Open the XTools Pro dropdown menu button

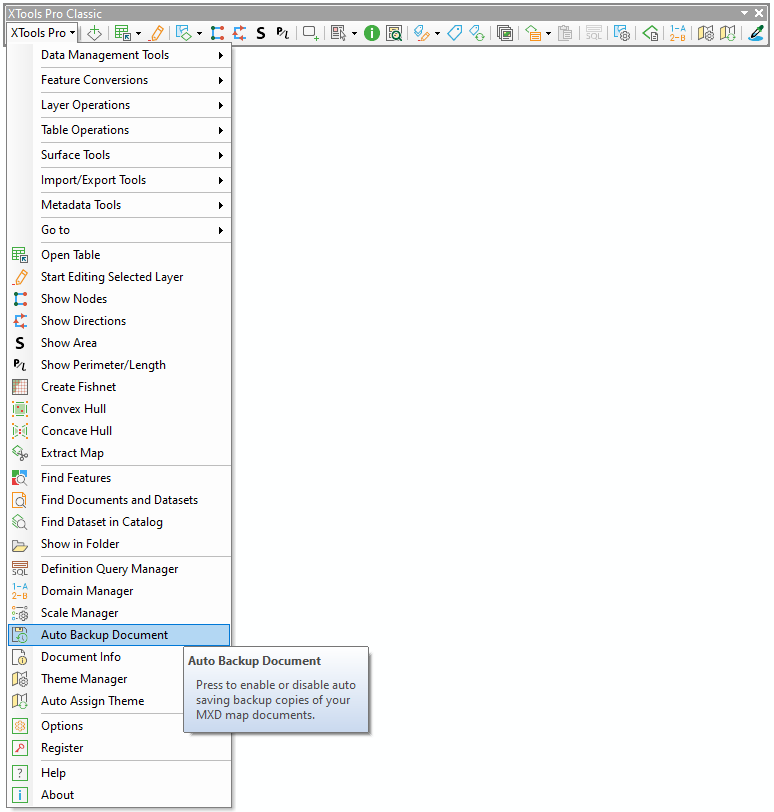(43, 33)
